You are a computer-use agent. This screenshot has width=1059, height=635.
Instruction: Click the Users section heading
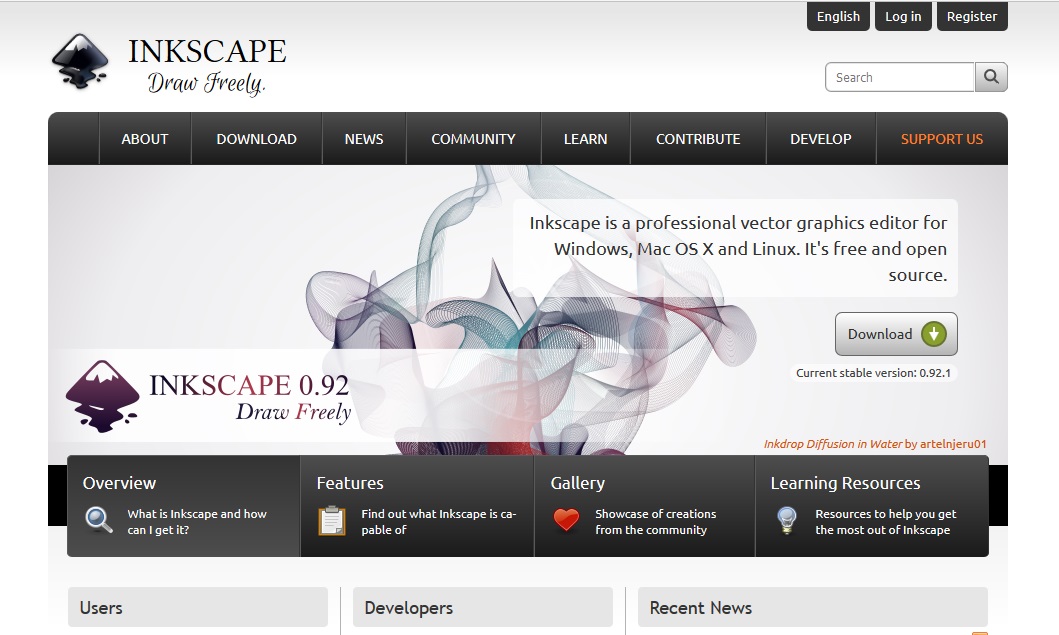pyautogui.click(x=198, y=607)
